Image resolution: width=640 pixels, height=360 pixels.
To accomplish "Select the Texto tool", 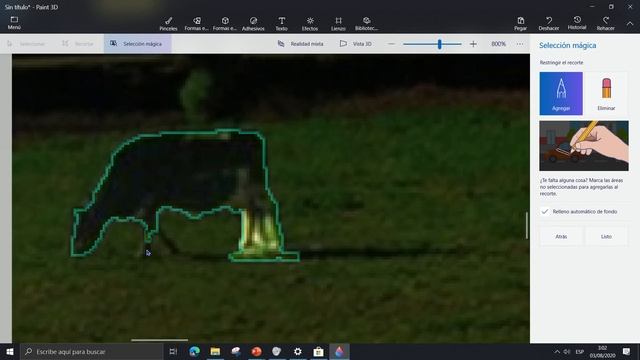I will (281, 24).
